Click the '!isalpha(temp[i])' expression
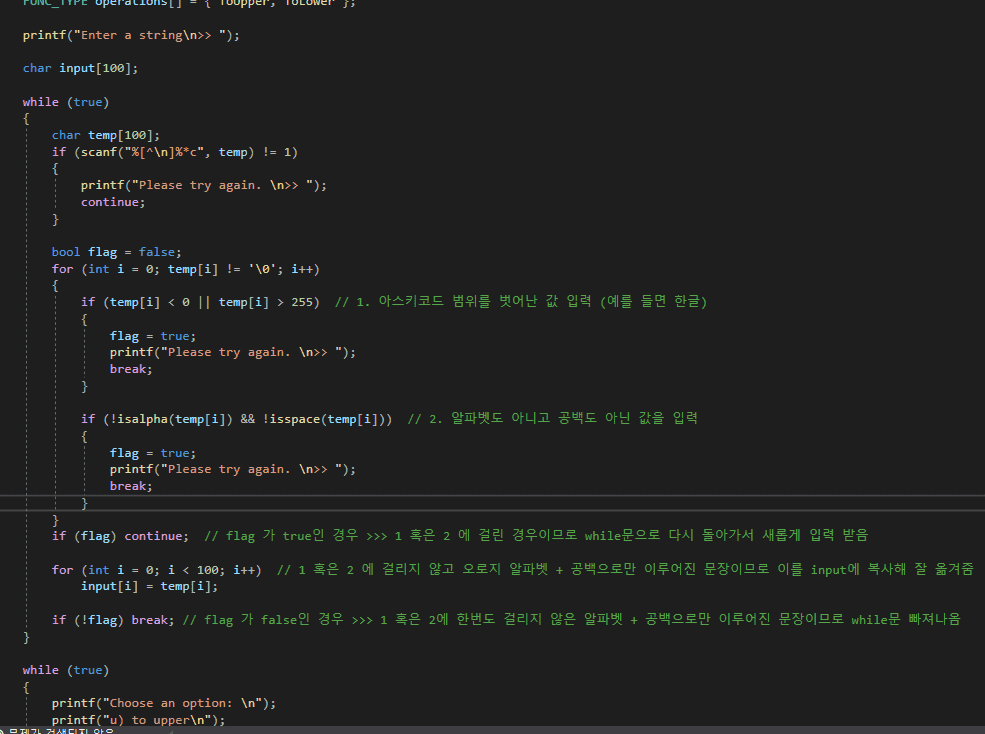Image resolution: width=985 pixels, height=734 pixels. (170, 419)
